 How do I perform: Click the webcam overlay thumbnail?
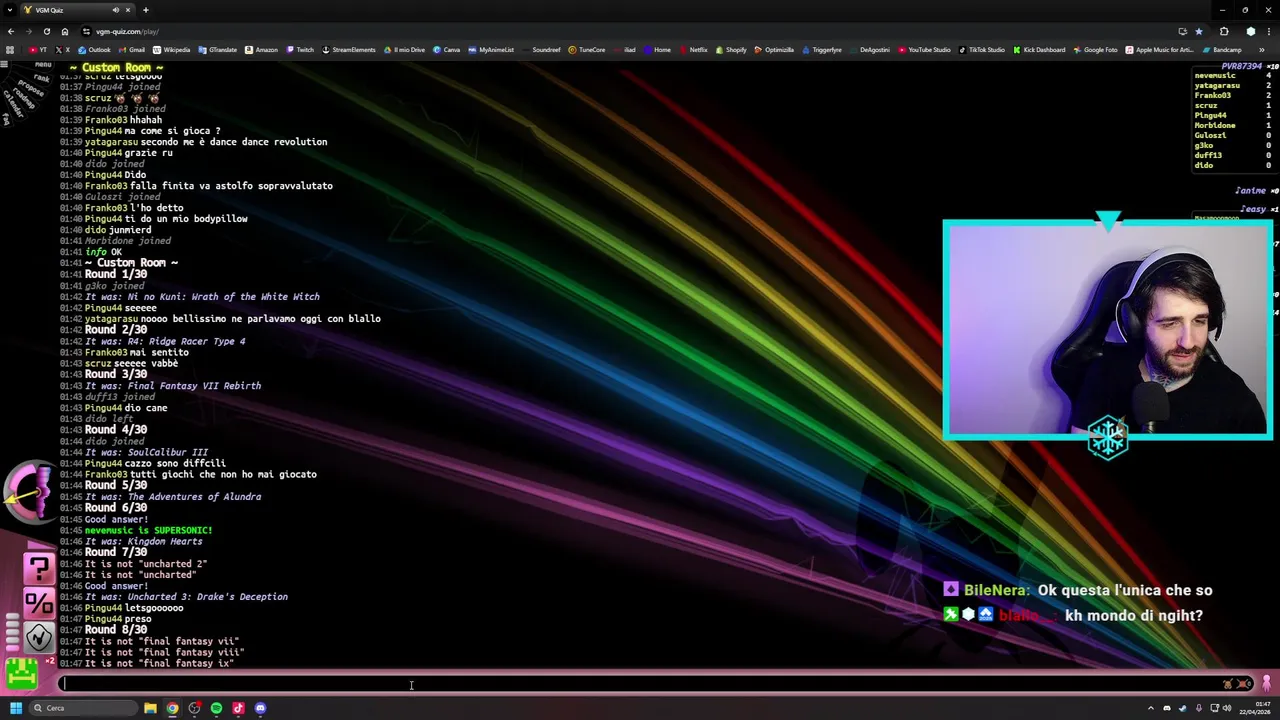point(1108,330)
